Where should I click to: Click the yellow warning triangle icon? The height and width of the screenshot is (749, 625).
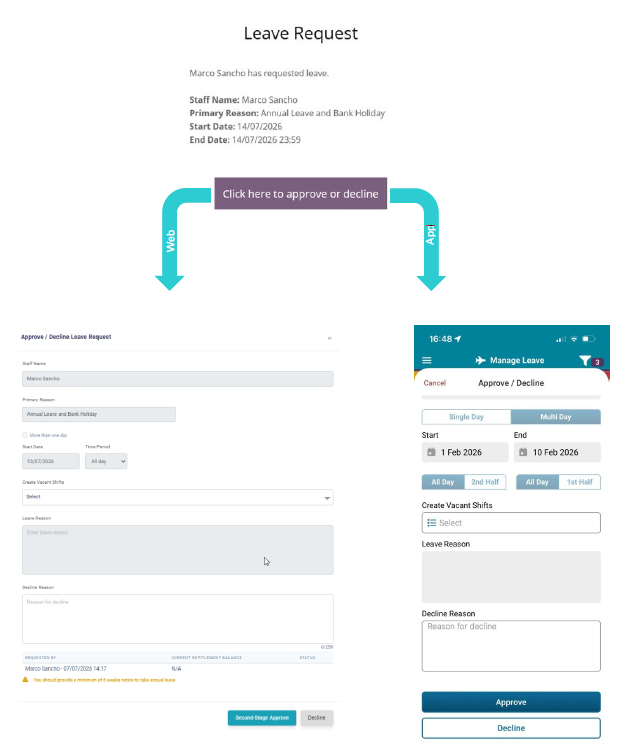tap(25, 679)
